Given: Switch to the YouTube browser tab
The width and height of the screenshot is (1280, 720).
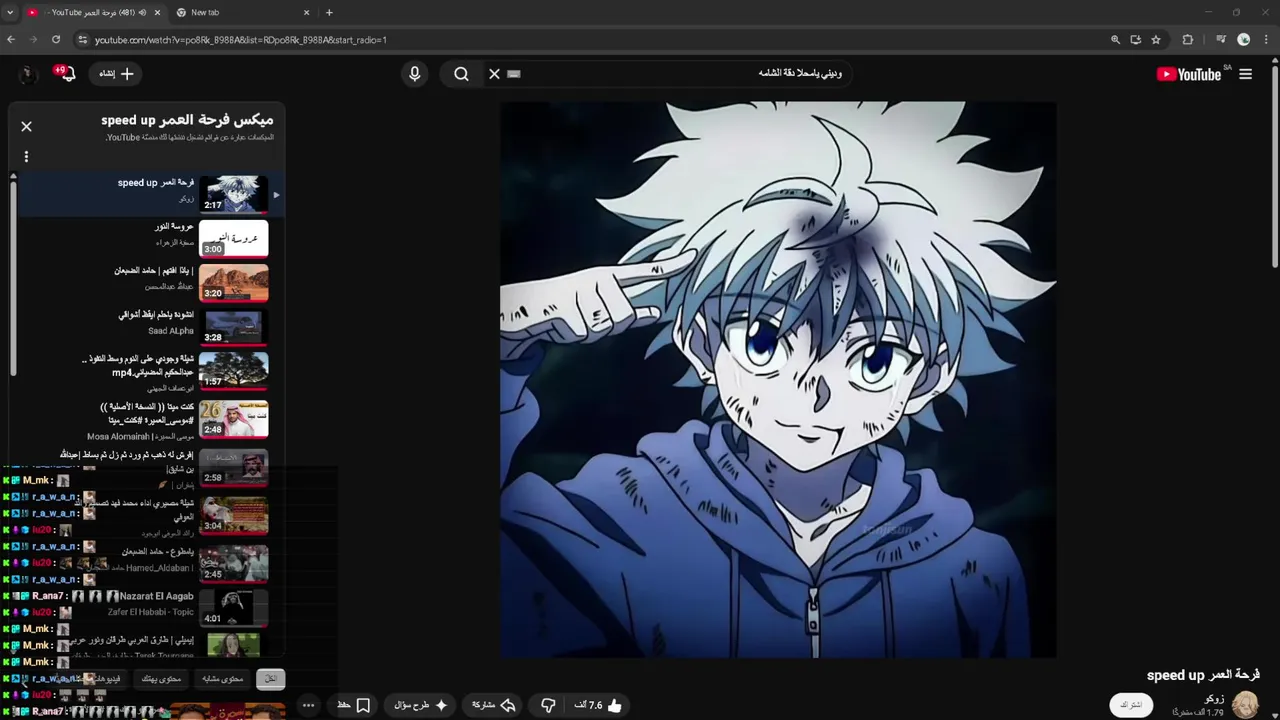Looking at the screenshot, I should (90, 12).
